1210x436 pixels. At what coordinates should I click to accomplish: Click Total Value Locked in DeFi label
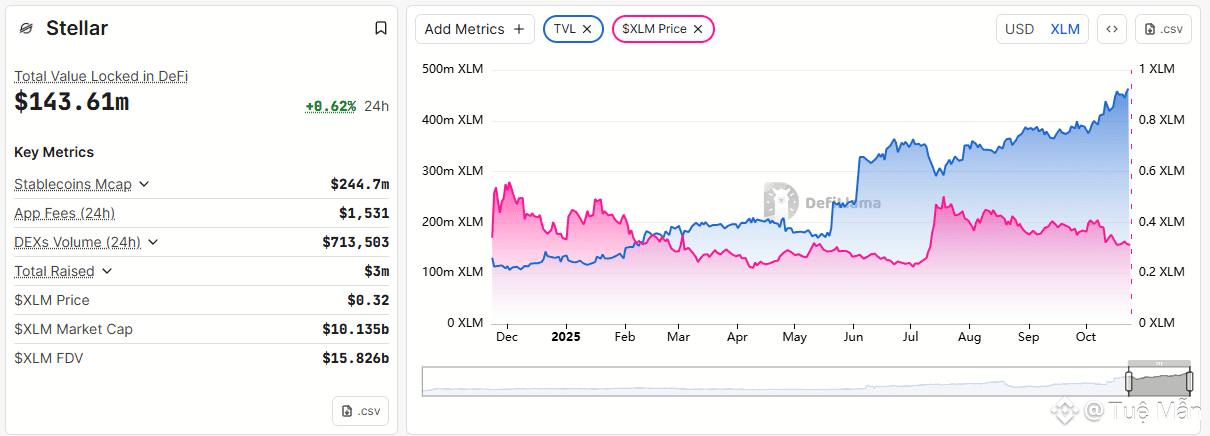101,76
